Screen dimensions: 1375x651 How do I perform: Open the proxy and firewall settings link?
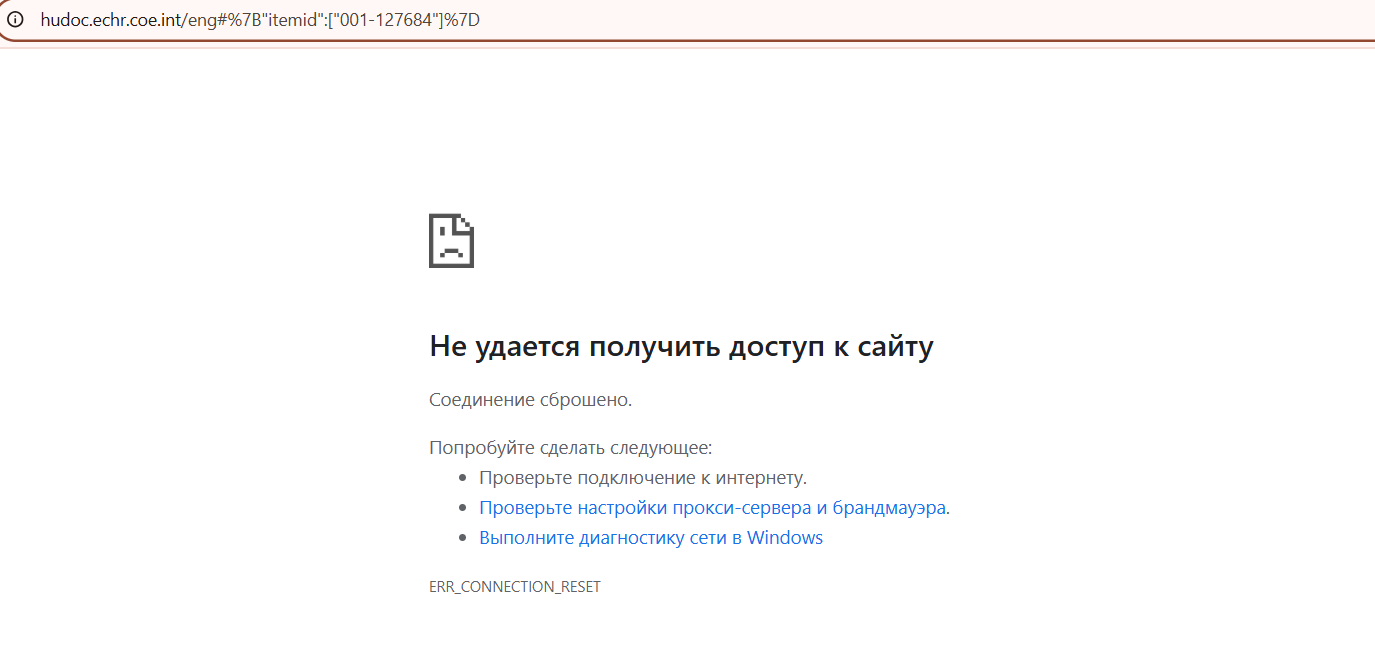(x=714, y=508)
